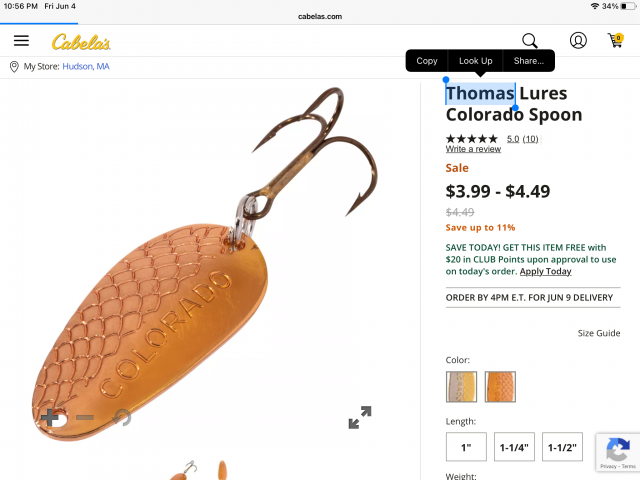
Task: Open the search magnifier icon
Action: pos(530,41)
